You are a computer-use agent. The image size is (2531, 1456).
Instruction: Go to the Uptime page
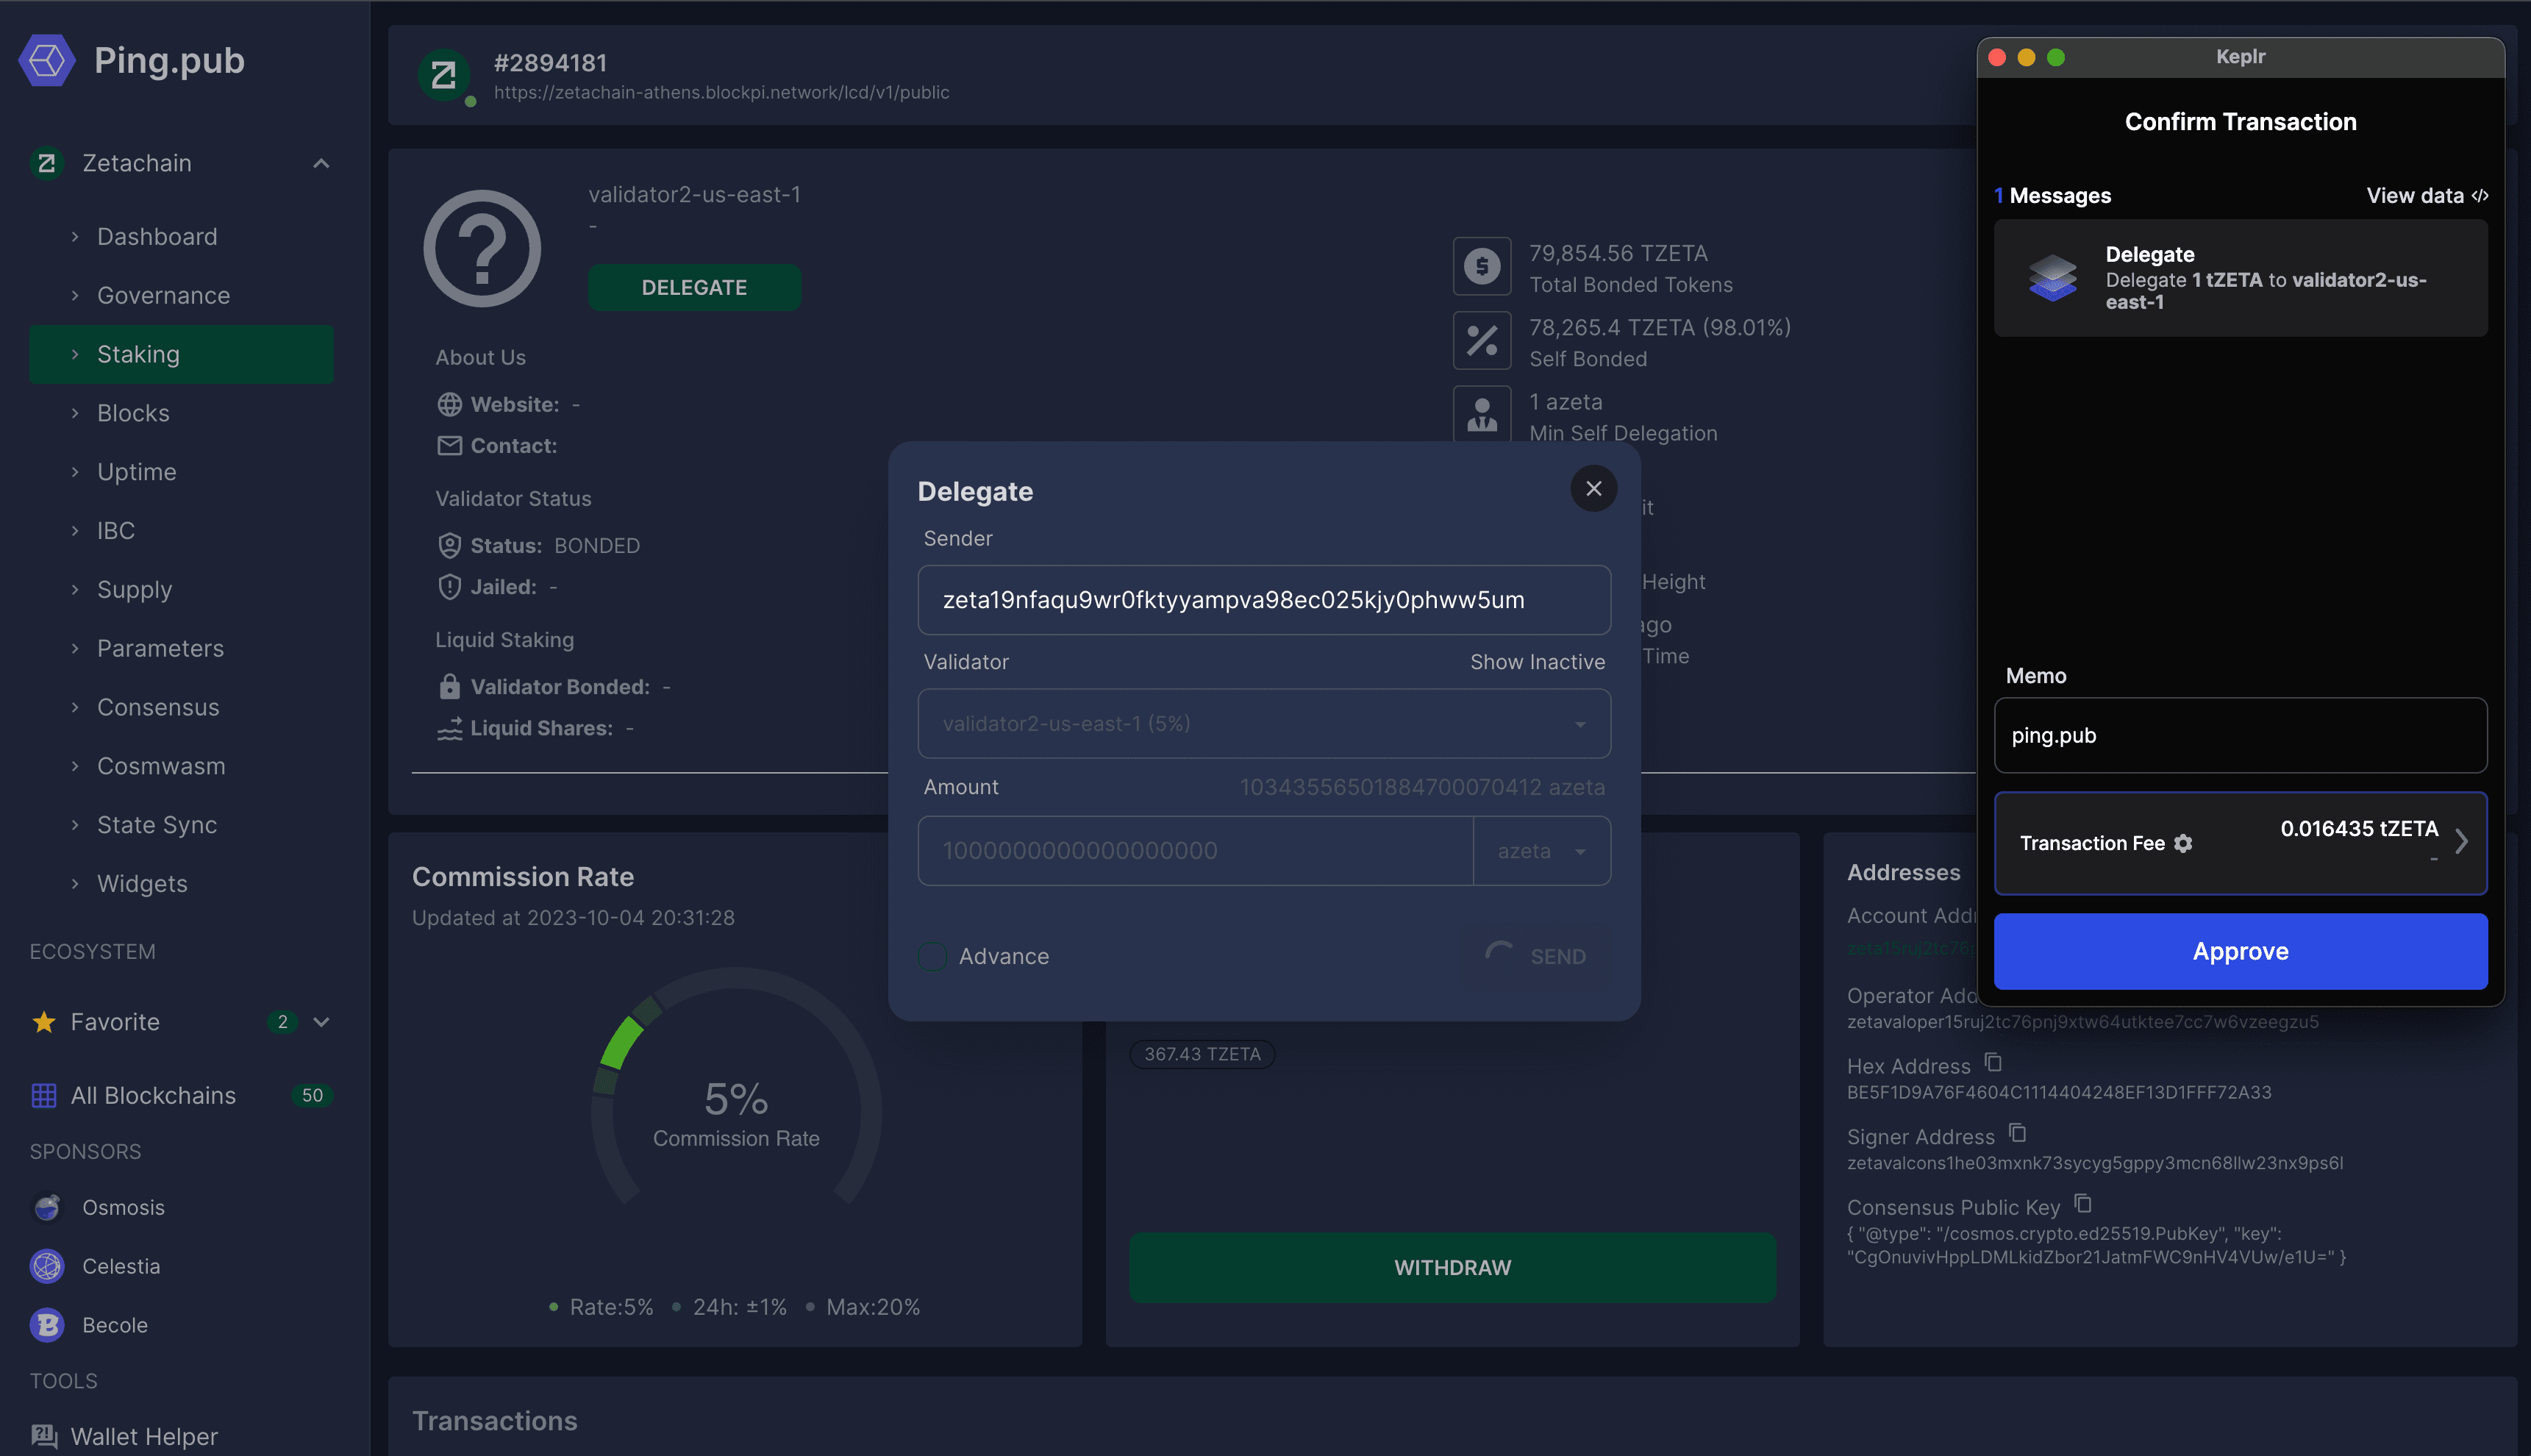tap(137, 472)
